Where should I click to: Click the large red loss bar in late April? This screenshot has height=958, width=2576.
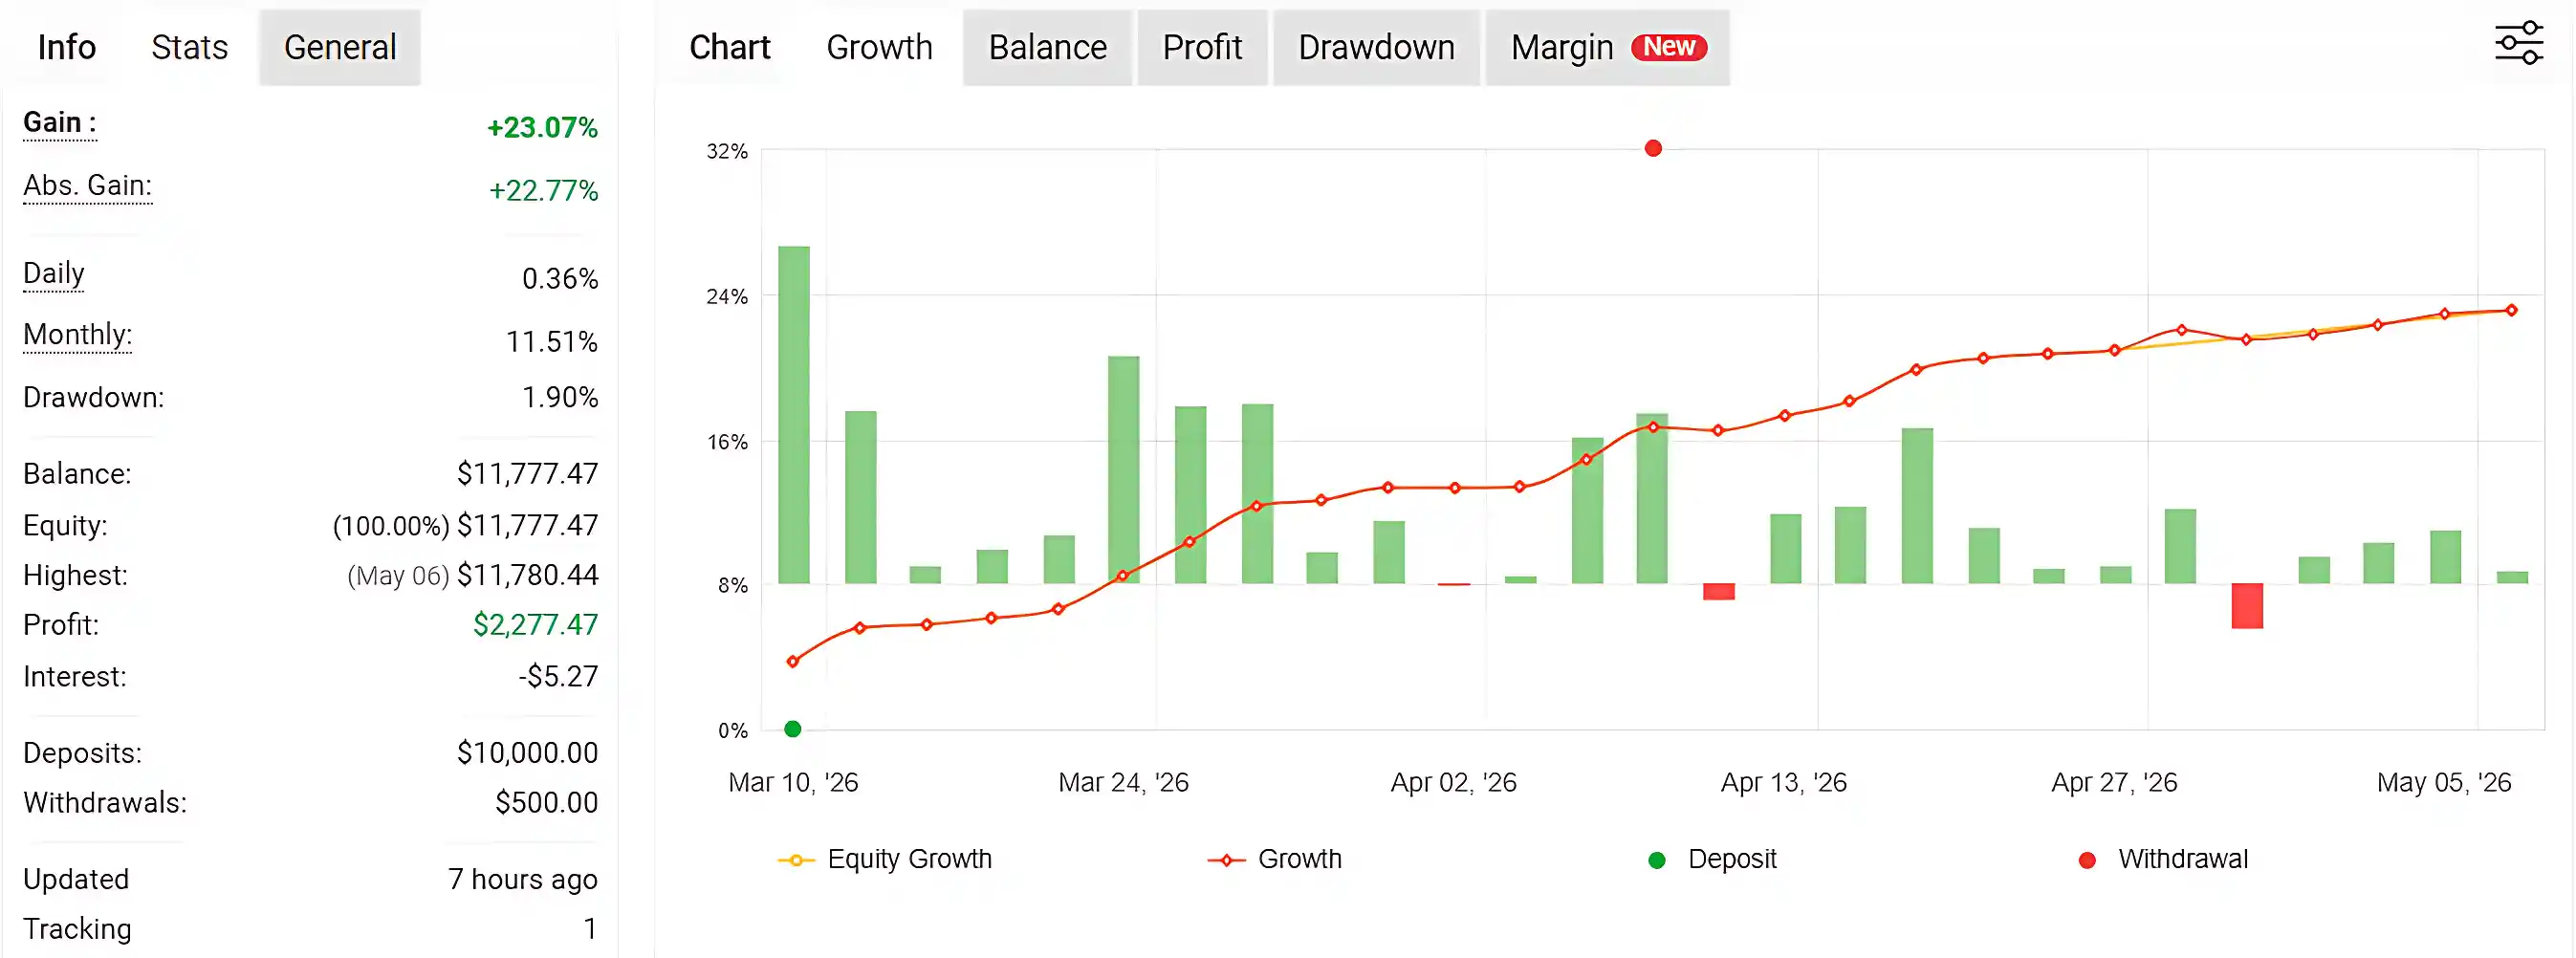tap(2247, 606)
